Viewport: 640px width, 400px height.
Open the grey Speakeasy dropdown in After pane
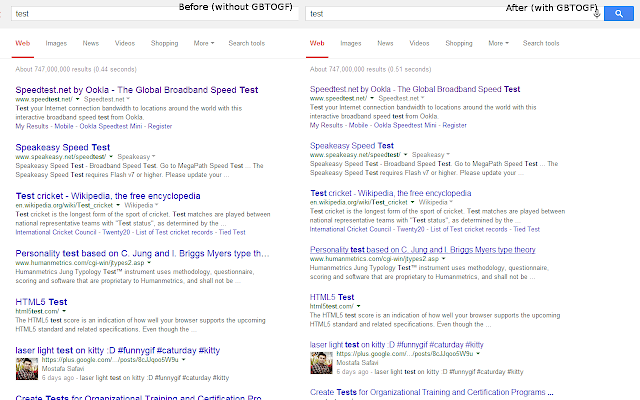[x=431, y=155]
